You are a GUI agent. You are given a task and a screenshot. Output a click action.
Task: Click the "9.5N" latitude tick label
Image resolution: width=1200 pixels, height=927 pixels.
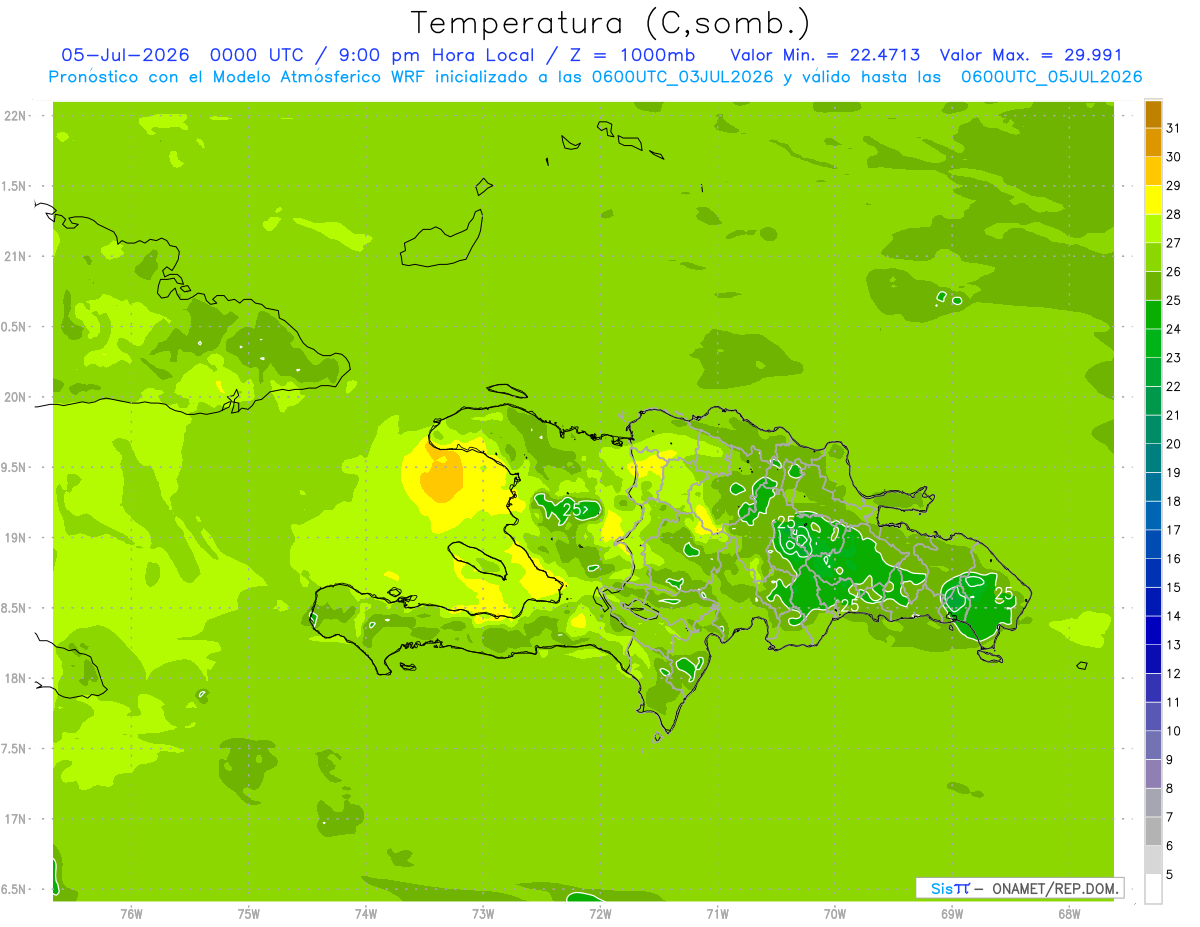pyautogui.click(x=14, y=467)
